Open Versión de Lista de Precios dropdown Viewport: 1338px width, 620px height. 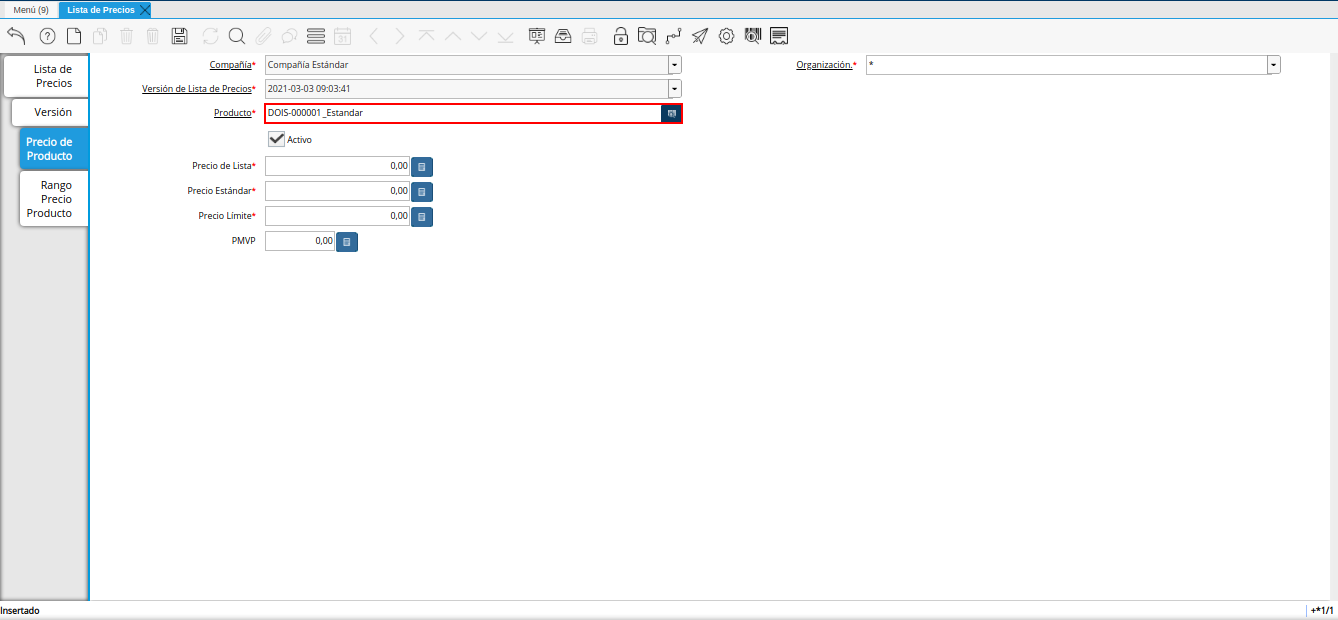tap(675, 89)
